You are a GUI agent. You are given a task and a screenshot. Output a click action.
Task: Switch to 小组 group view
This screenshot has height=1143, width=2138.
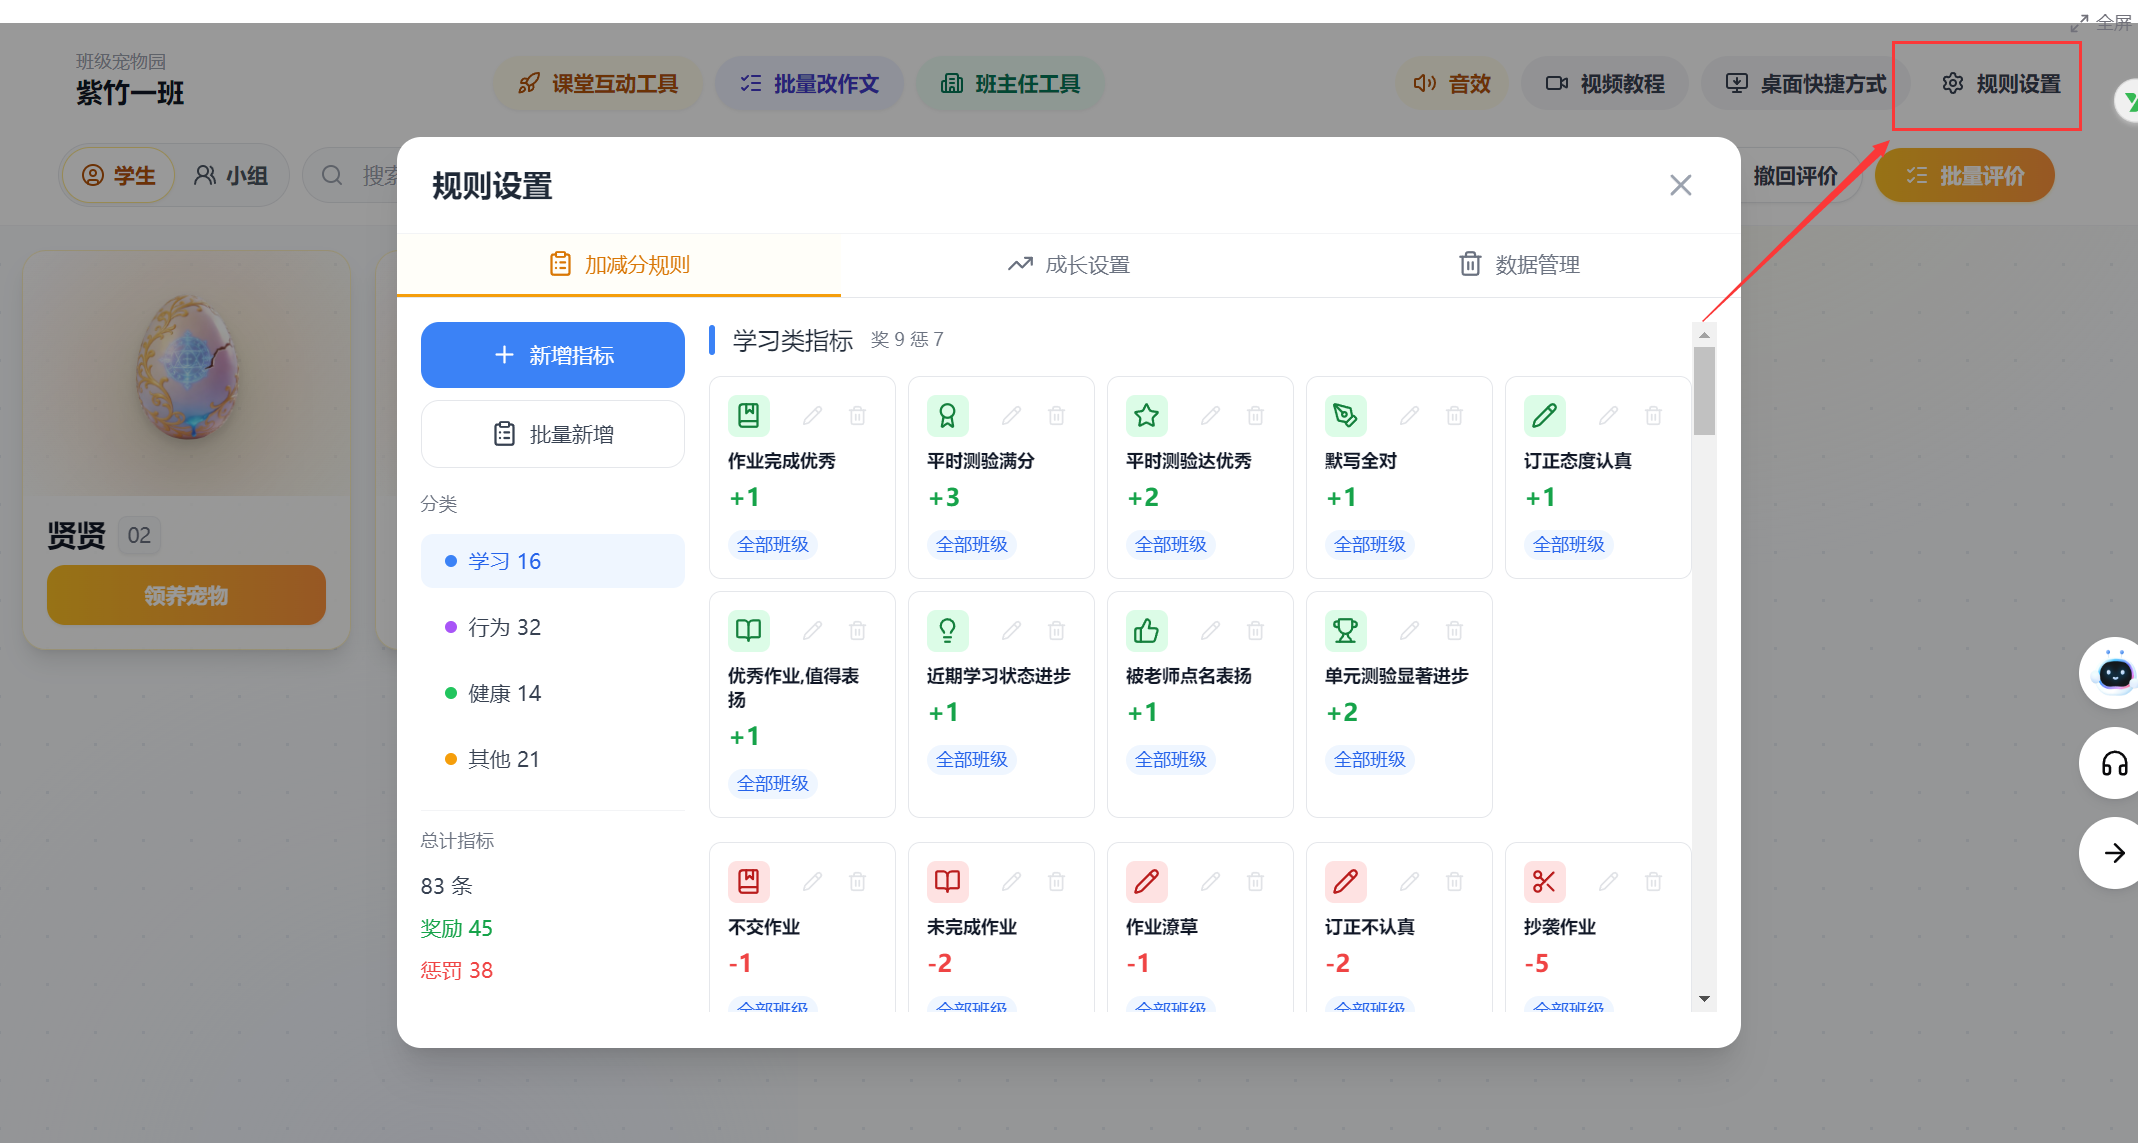point(231,174)
